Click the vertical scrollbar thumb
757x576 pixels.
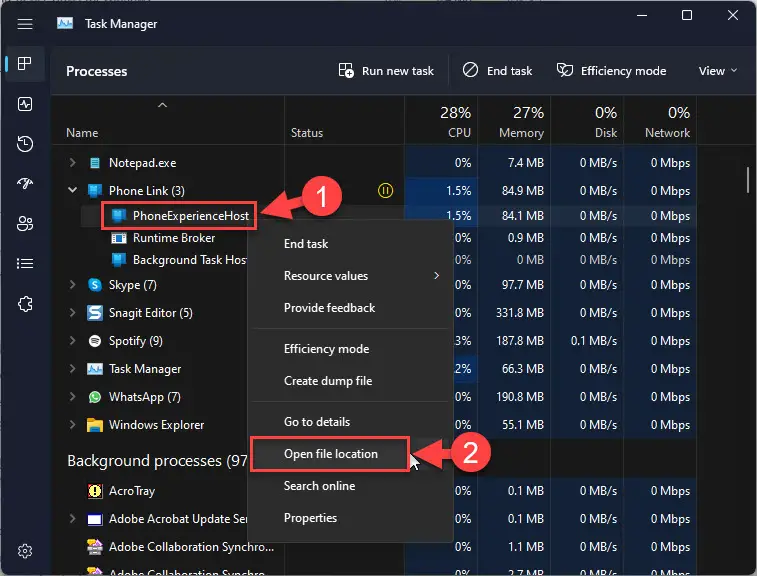(x=747, y=179)
